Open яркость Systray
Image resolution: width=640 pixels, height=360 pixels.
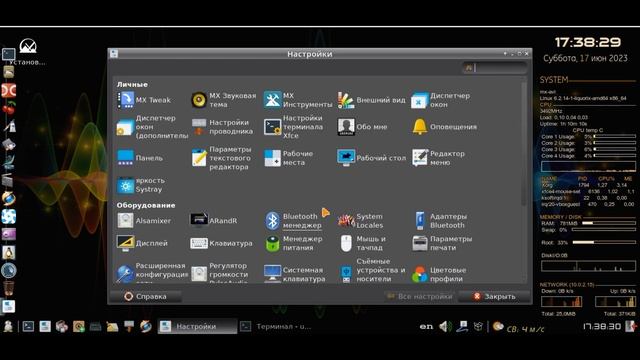141,185
